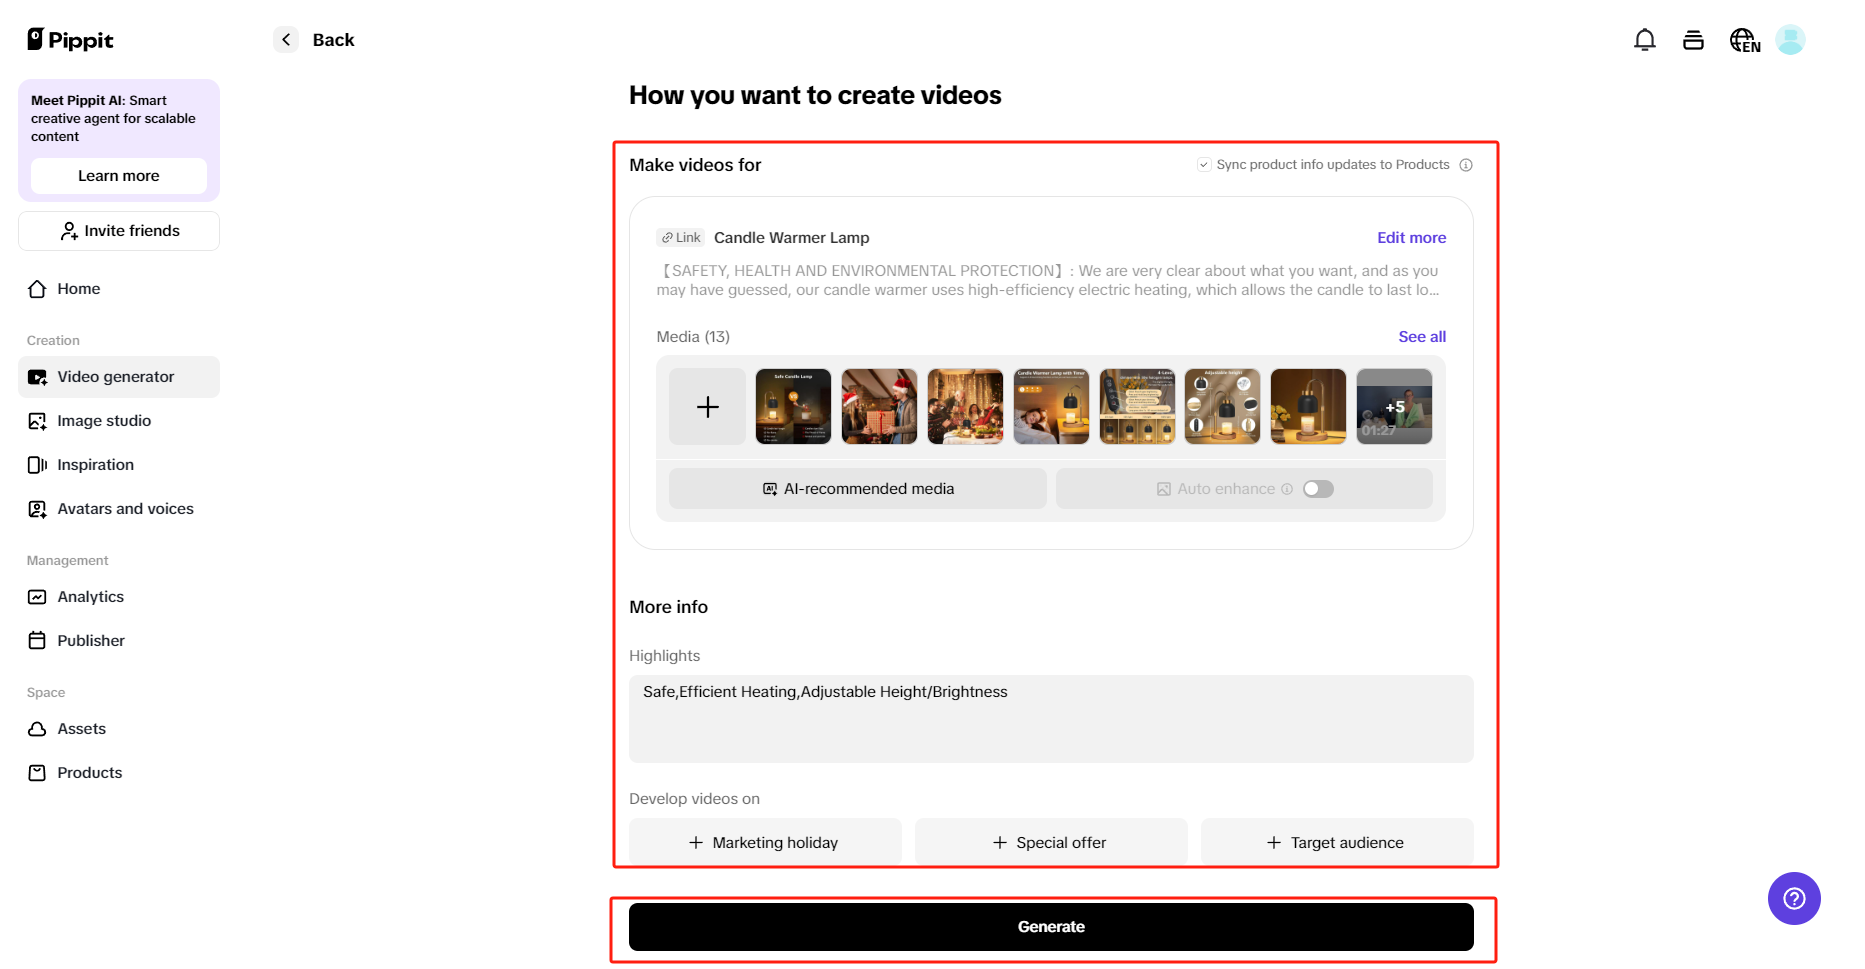
Task: Open Image studio
Action: point(119,421)
